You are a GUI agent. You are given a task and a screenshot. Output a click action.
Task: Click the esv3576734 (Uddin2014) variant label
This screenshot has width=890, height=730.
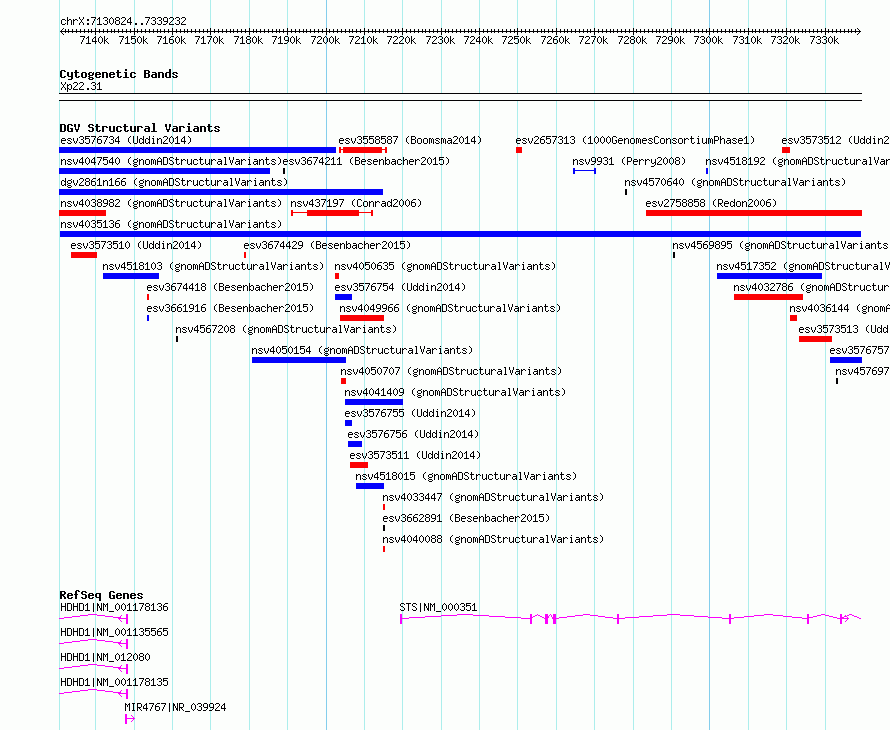(126, 140)
